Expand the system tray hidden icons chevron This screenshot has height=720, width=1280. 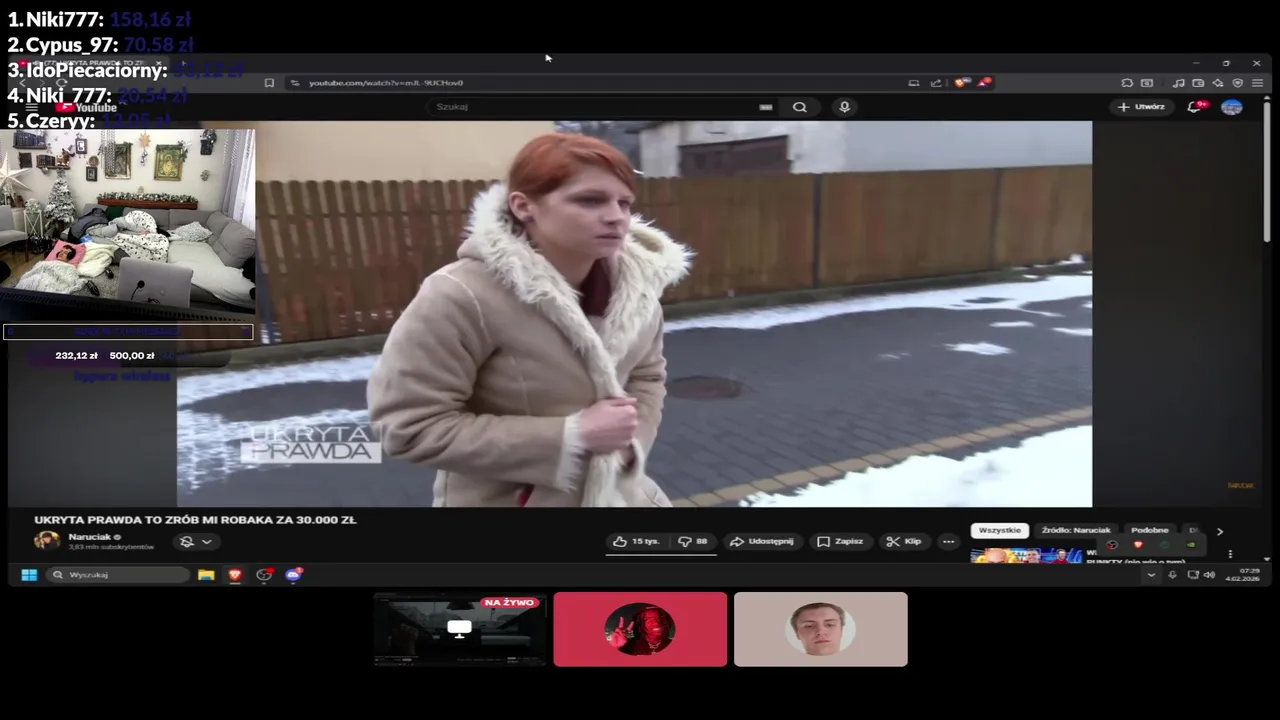point(1151,575)
